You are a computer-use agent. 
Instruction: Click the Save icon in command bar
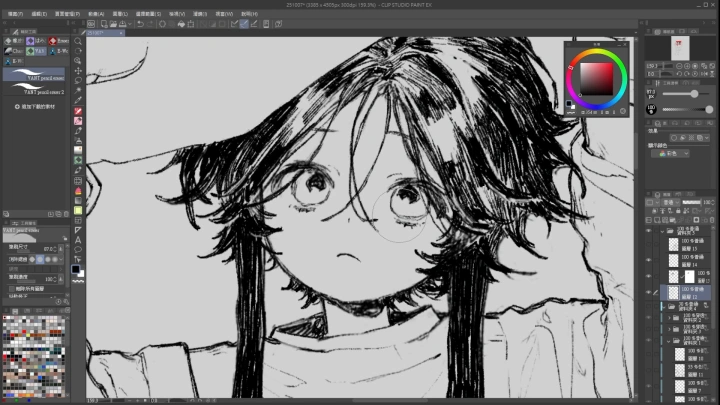coord(121,23)
